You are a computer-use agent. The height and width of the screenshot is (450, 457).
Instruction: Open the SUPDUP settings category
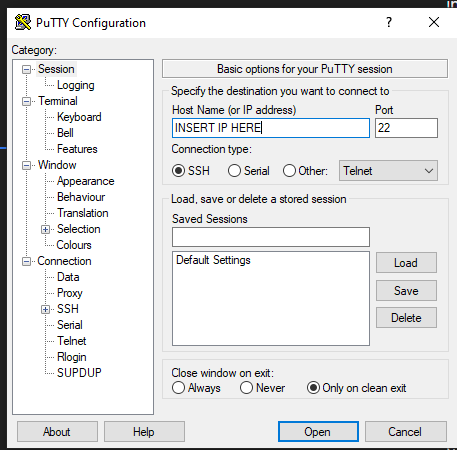(x=79, y=373)
